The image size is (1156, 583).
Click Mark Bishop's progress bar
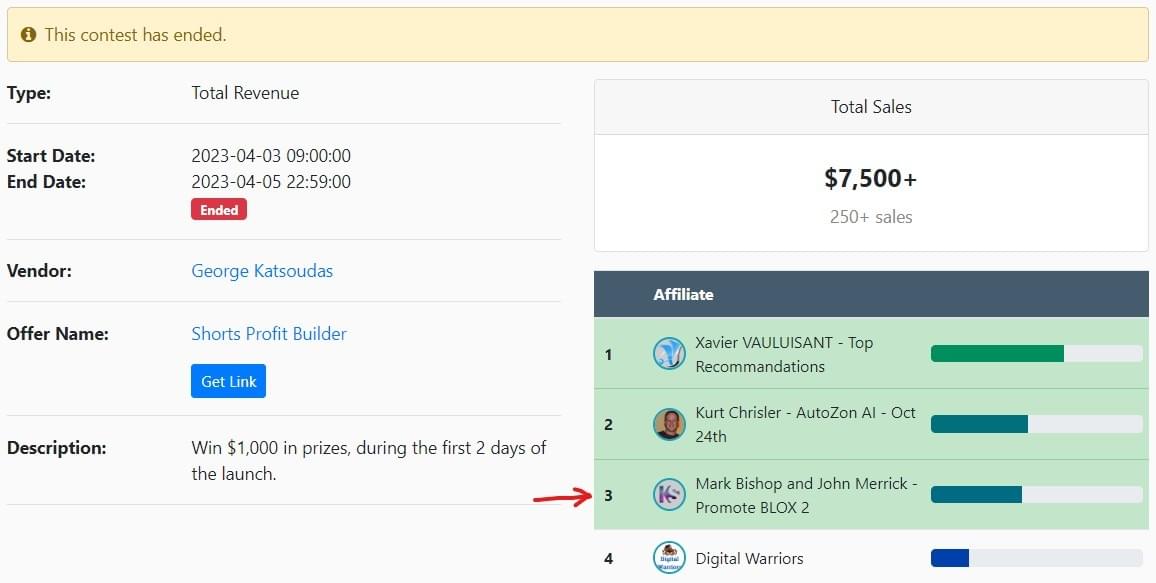976,494
